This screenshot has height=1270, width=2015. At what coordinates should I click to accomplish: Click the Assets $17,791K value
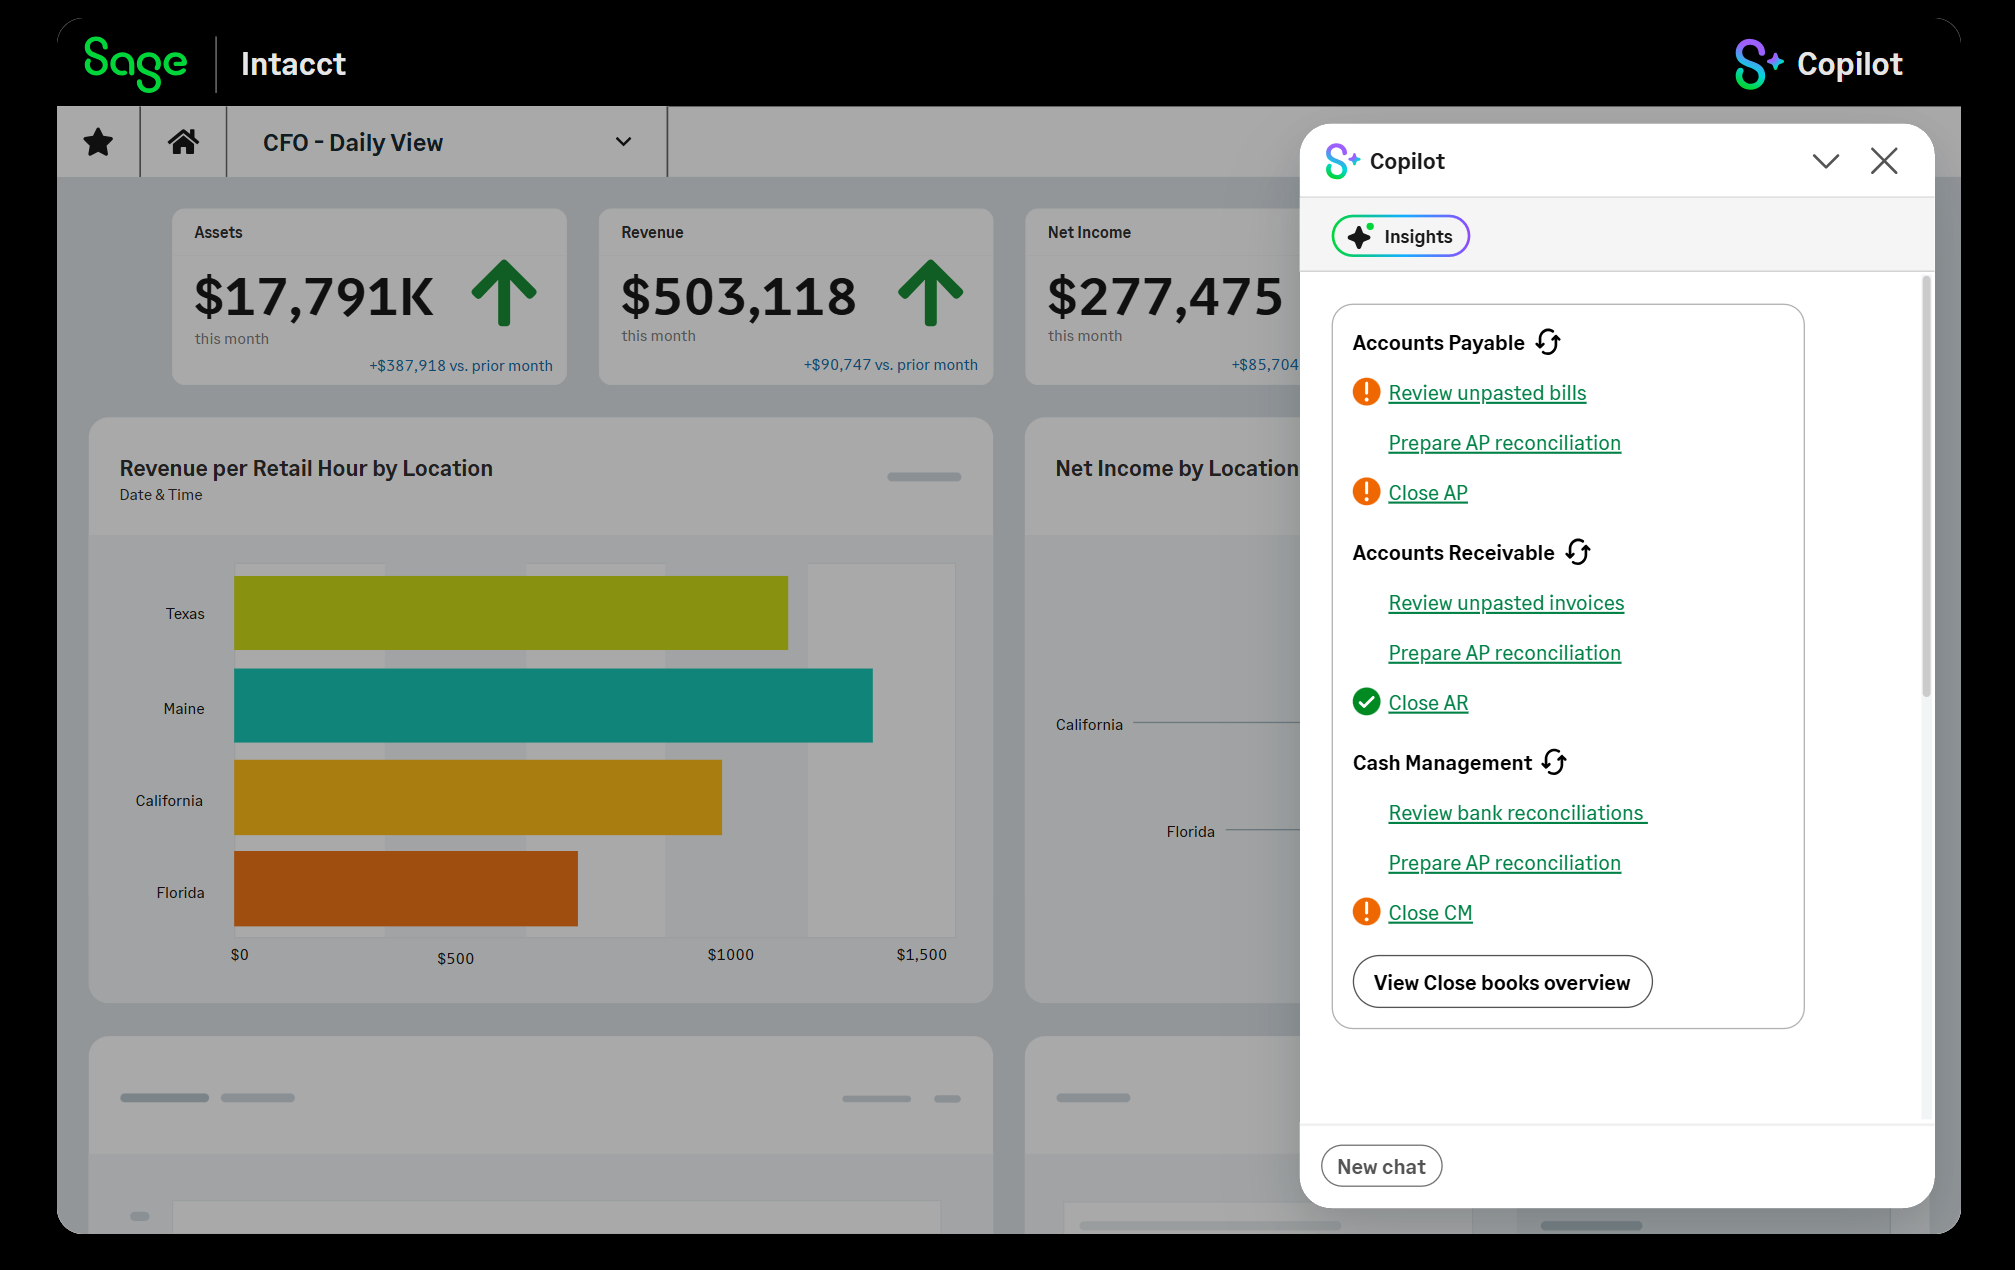pyautogui.click(x=314, y=297)
